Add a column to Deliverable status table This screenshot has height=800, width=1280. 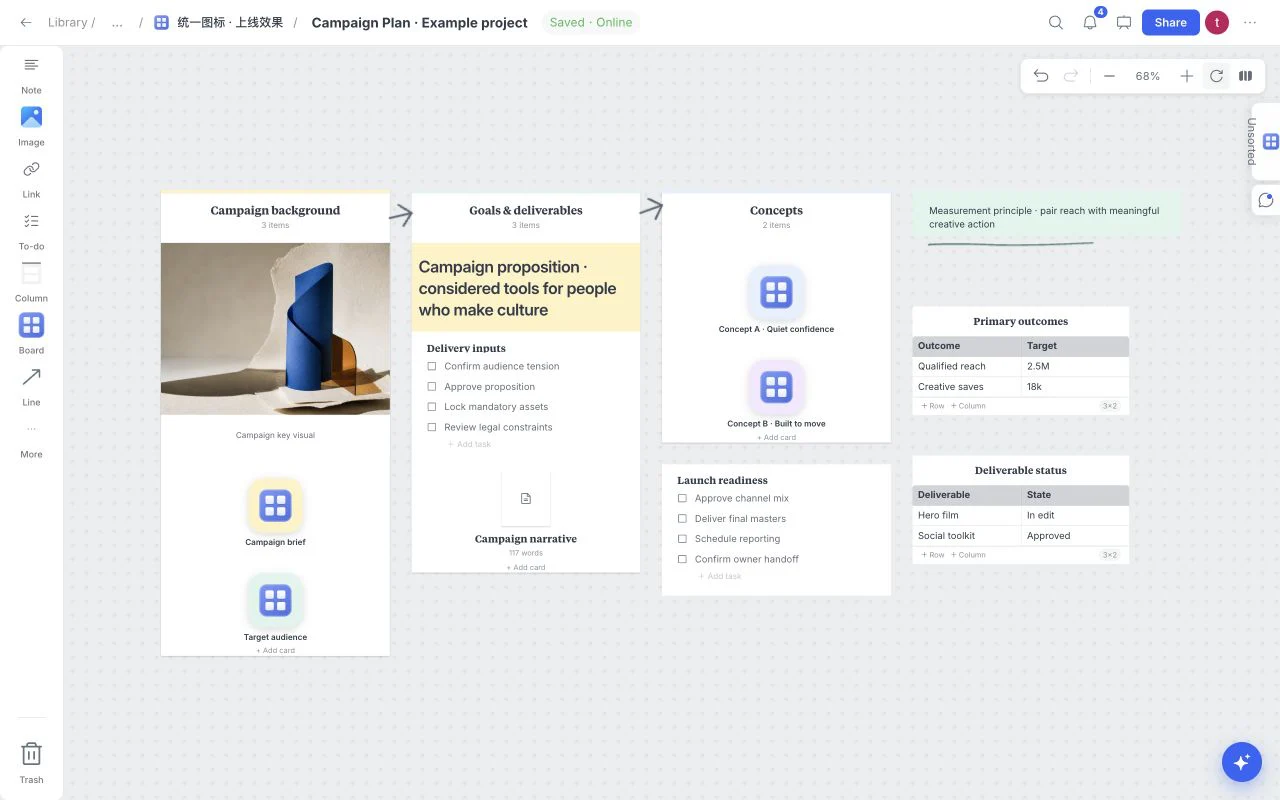968,555
